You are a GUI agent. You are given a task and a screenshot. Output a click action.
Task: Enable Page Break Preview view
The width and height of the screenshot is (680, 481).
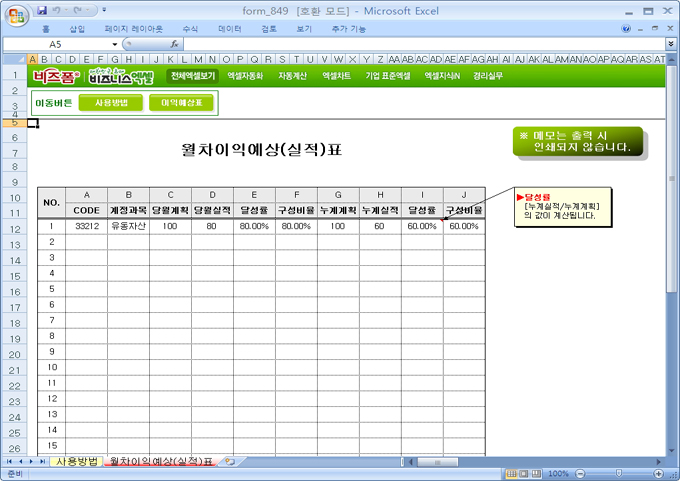(538, 473)
